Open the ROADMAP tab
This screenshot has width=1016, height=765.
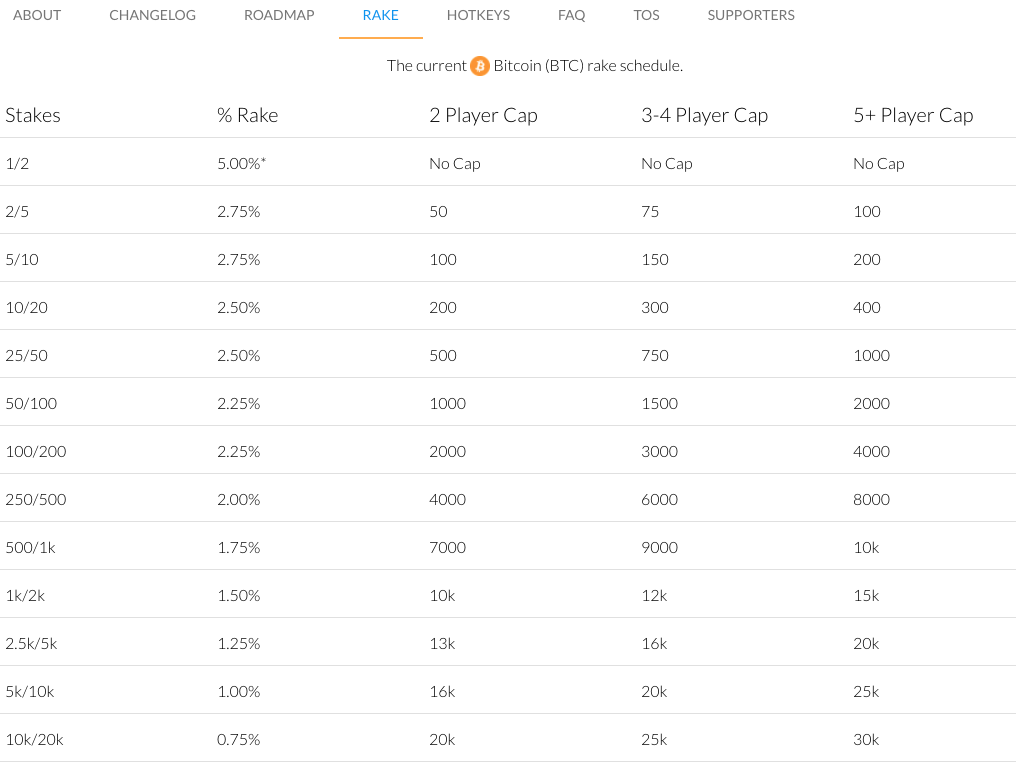[279, 16]
